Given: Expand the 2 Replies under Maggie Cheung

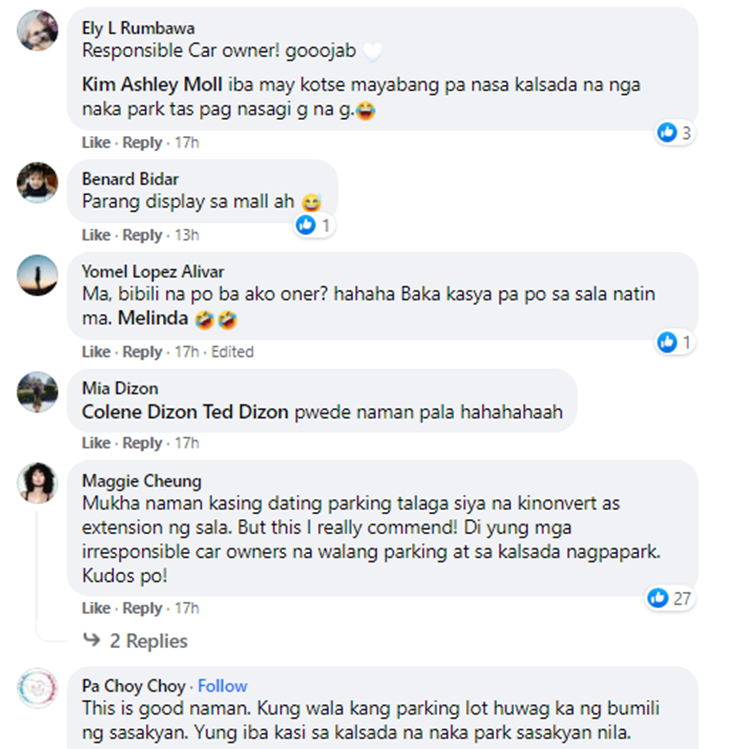Looking at the screenshot, I should coord(135,640).
